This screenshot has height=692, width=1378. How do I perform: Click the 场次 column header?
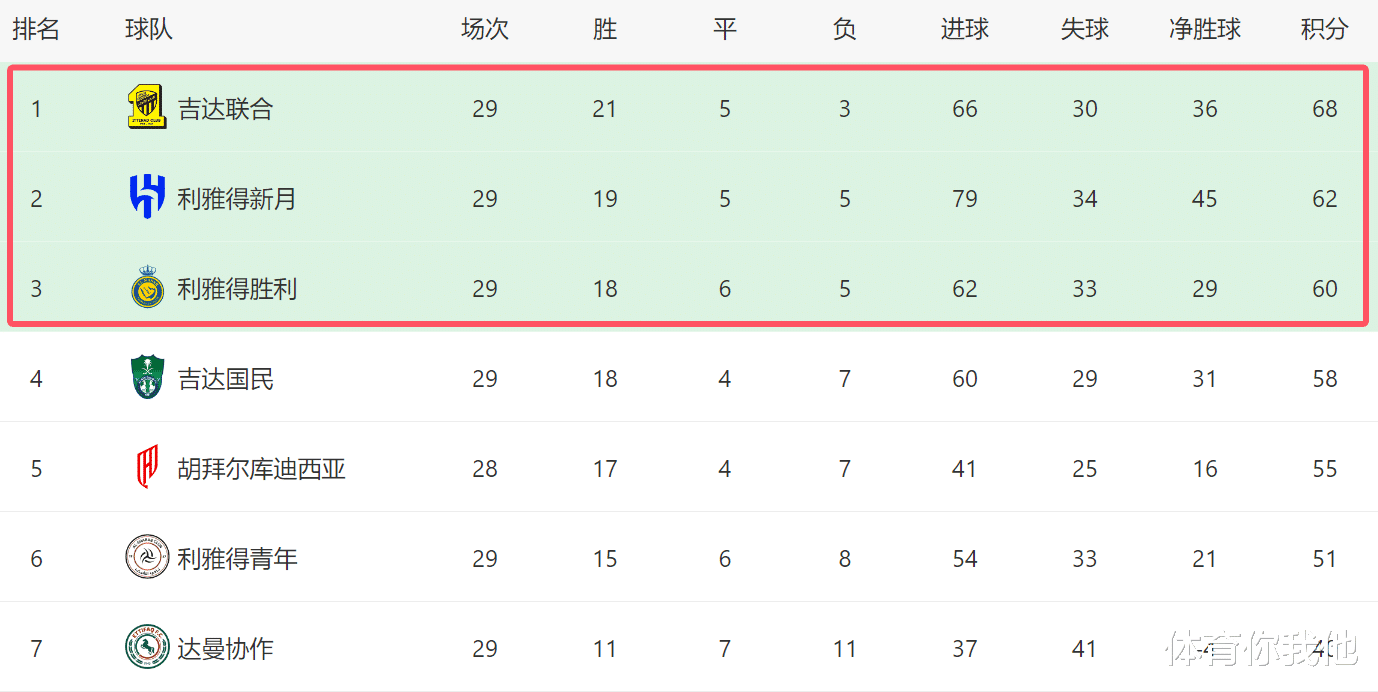pos(485,30)
